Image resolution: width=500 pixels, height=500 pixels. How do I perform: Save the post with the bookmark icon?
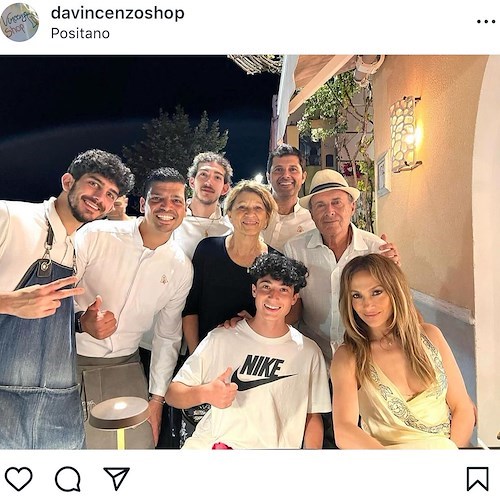coord(477,479)
